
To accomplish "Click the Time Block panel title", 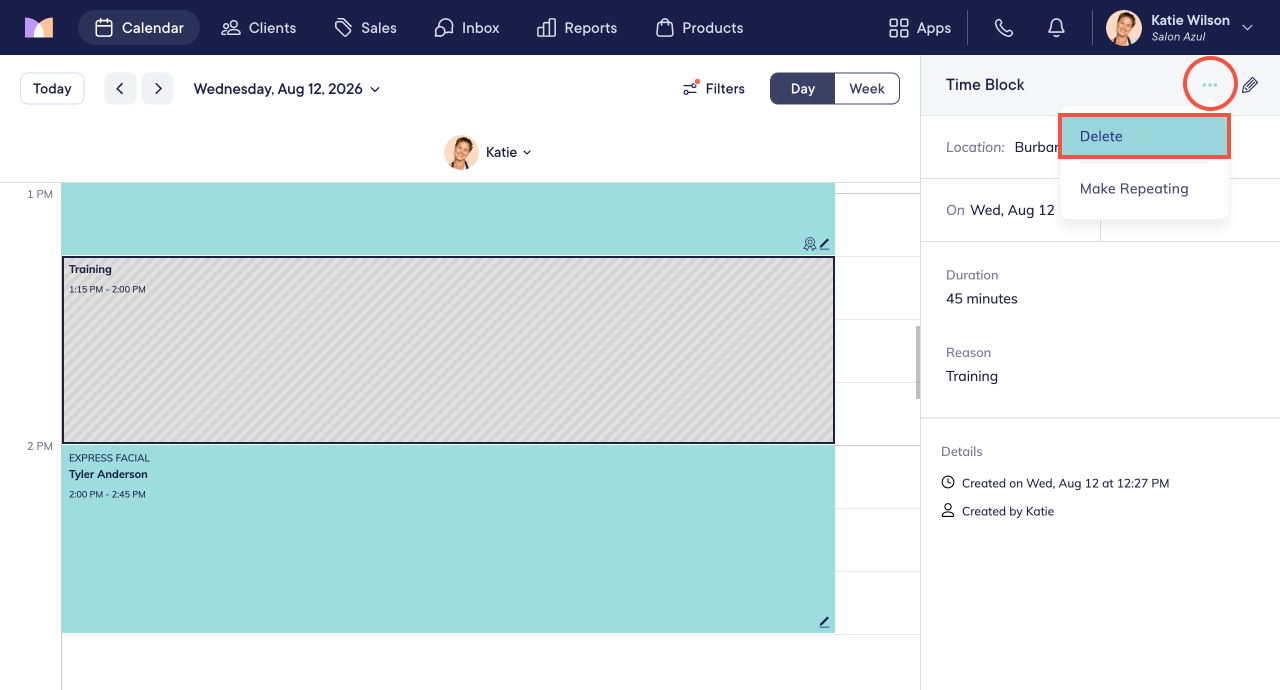I will [x=985, y=85].
